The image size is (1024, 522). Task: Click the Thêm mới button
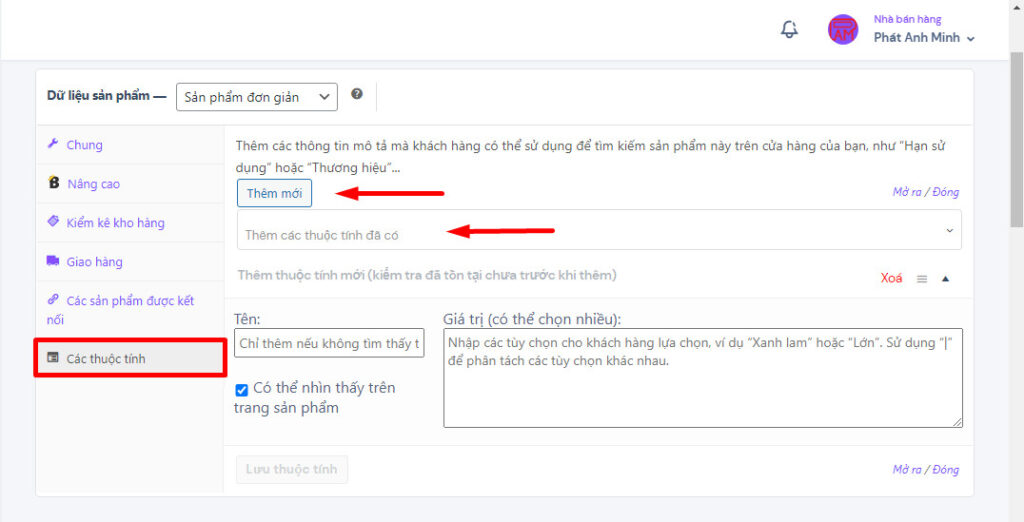pyautogui.click(x=274, y=193)
